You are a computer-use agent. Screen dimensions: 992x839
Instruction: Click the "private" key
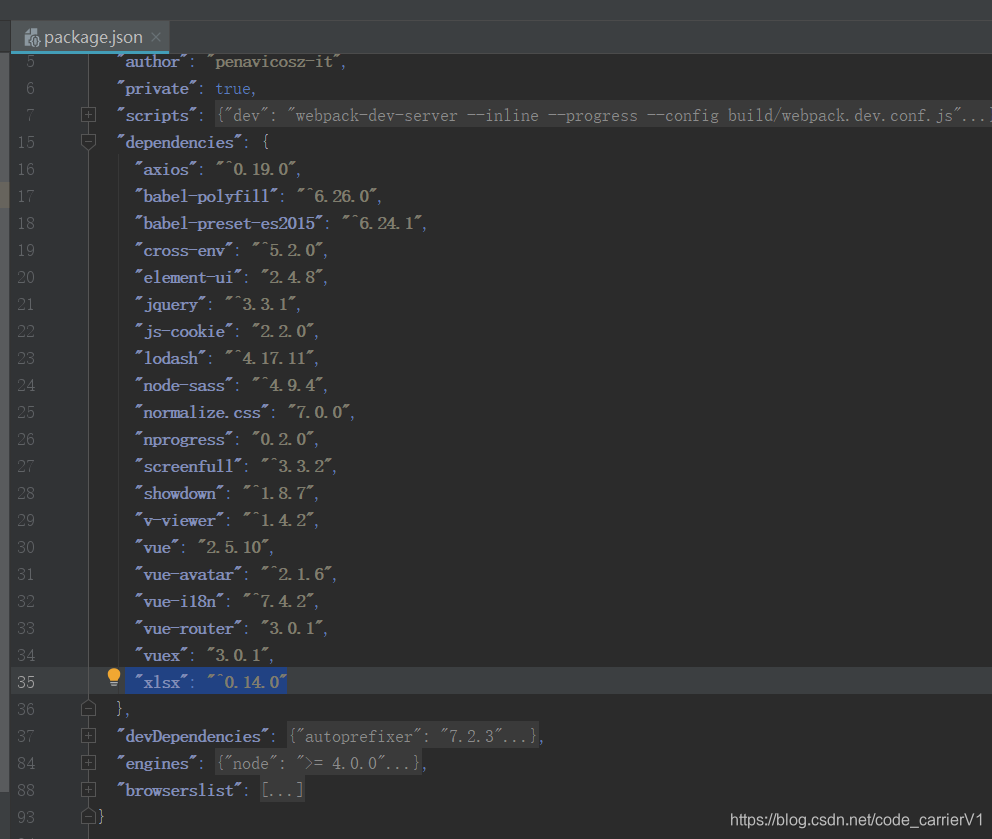[157, 89]
